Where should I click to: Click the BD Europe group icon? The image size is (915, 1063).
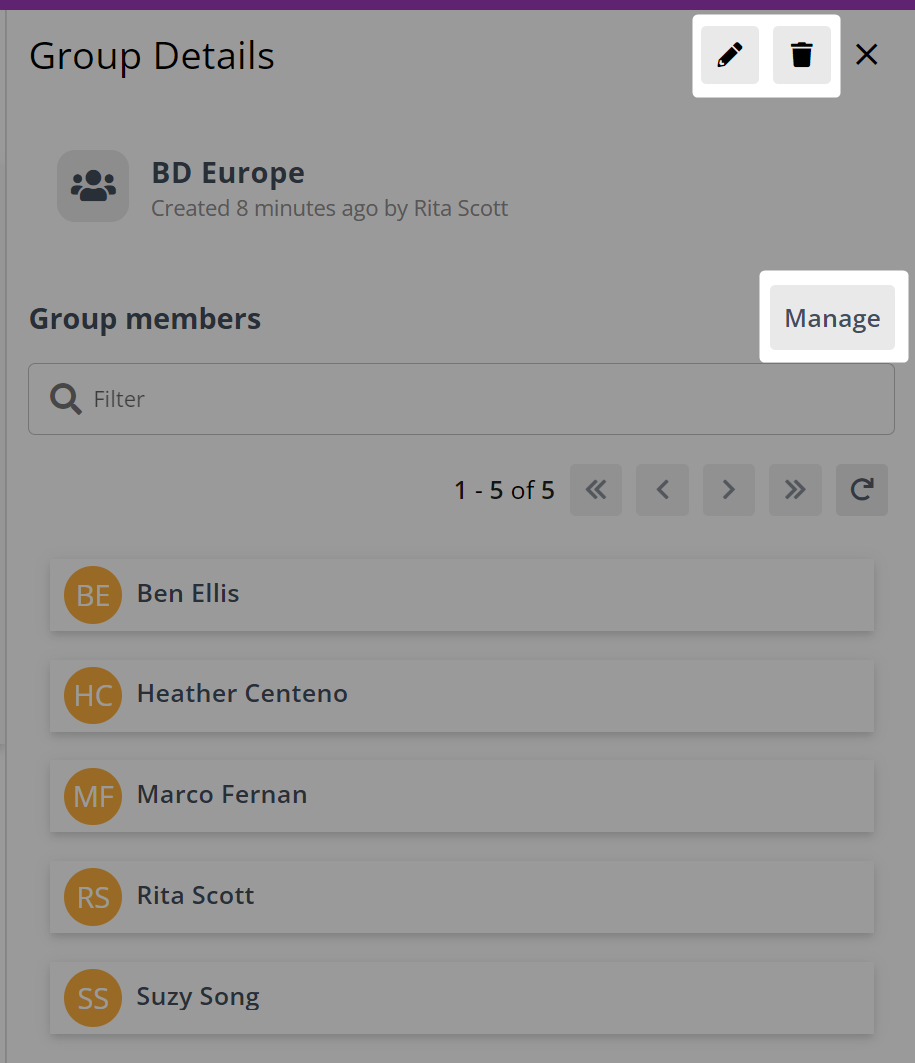pyautogui.click(x=93, y=186)
